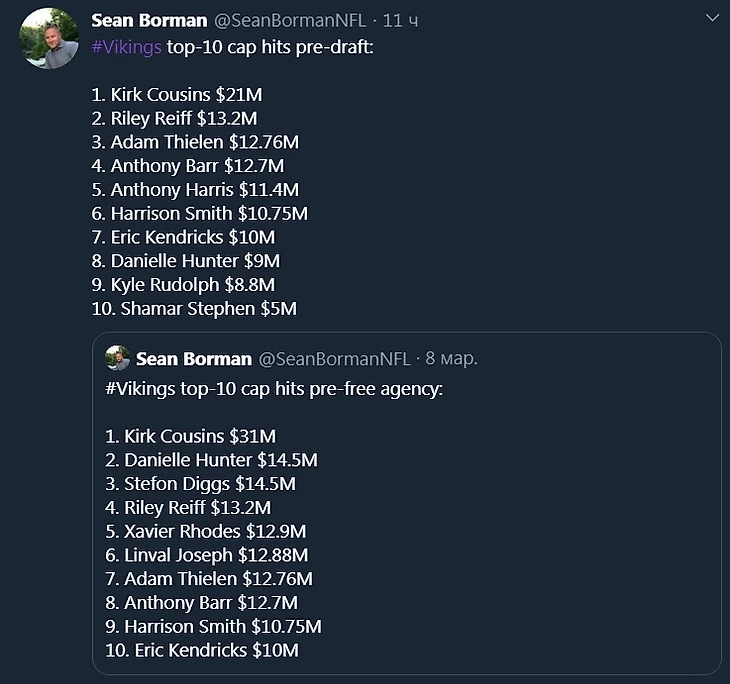Click the small avatar in the quoted tweet

117,358
